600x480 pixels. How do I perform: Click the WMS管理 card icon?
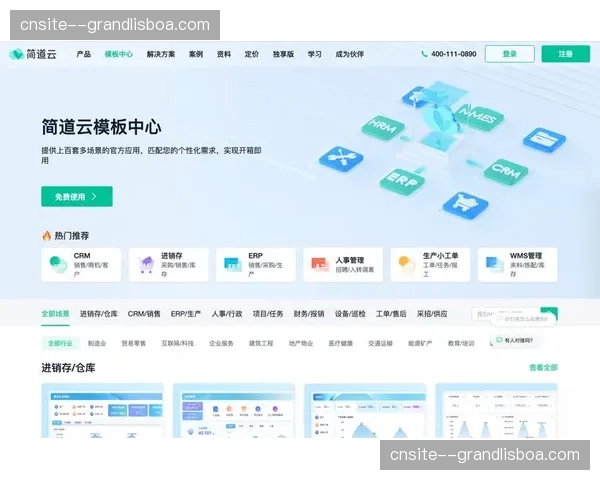point(494,264)
